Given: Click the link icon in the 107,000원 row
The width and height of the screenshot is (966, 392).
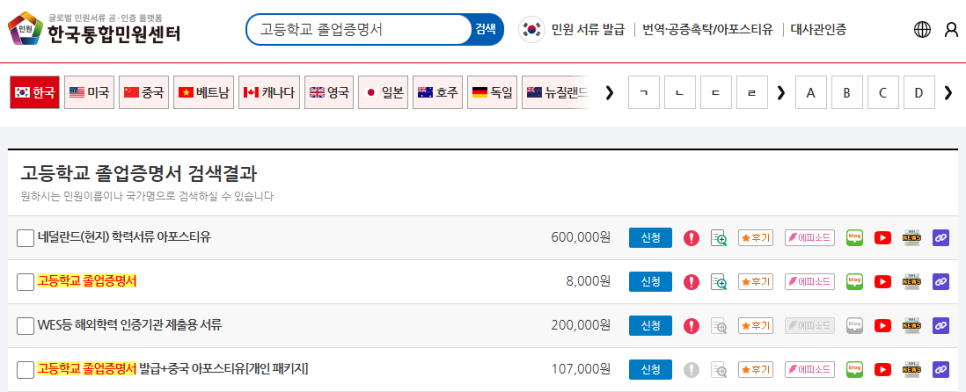Looking at the screenshot, I should (940, 369).
